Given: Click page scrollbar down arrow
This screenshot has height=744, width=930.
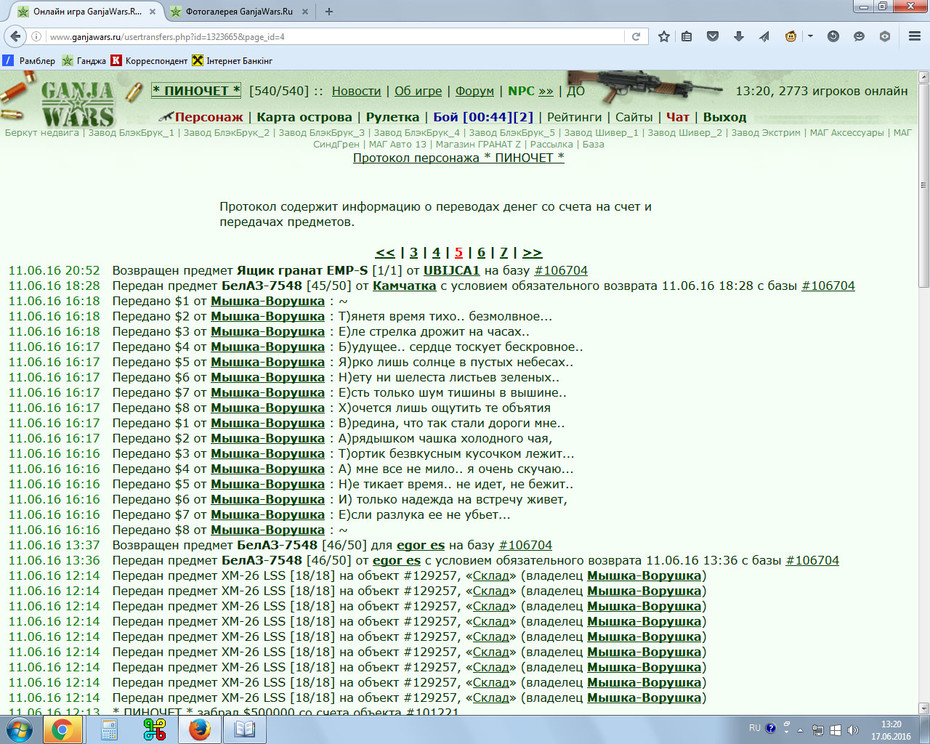Looking at the screenshot, I should pos(923,707).
